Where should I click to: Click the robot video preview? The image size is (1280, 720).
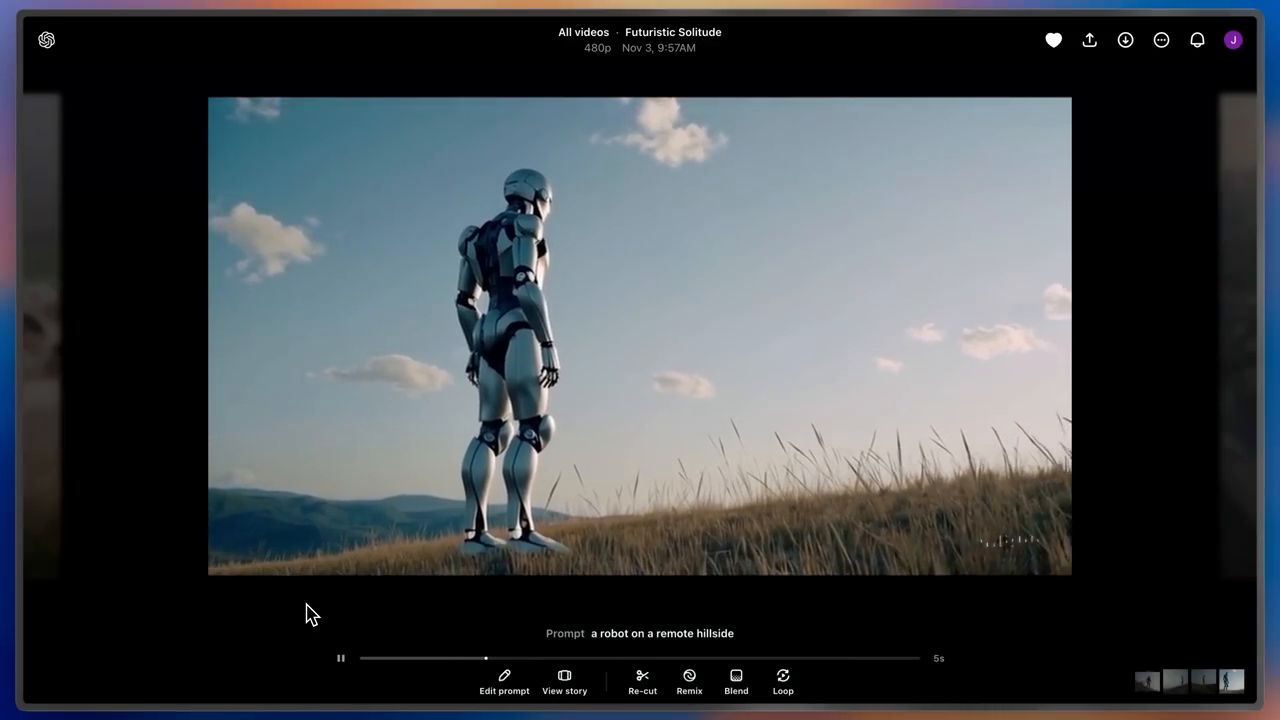click(640, 336)
